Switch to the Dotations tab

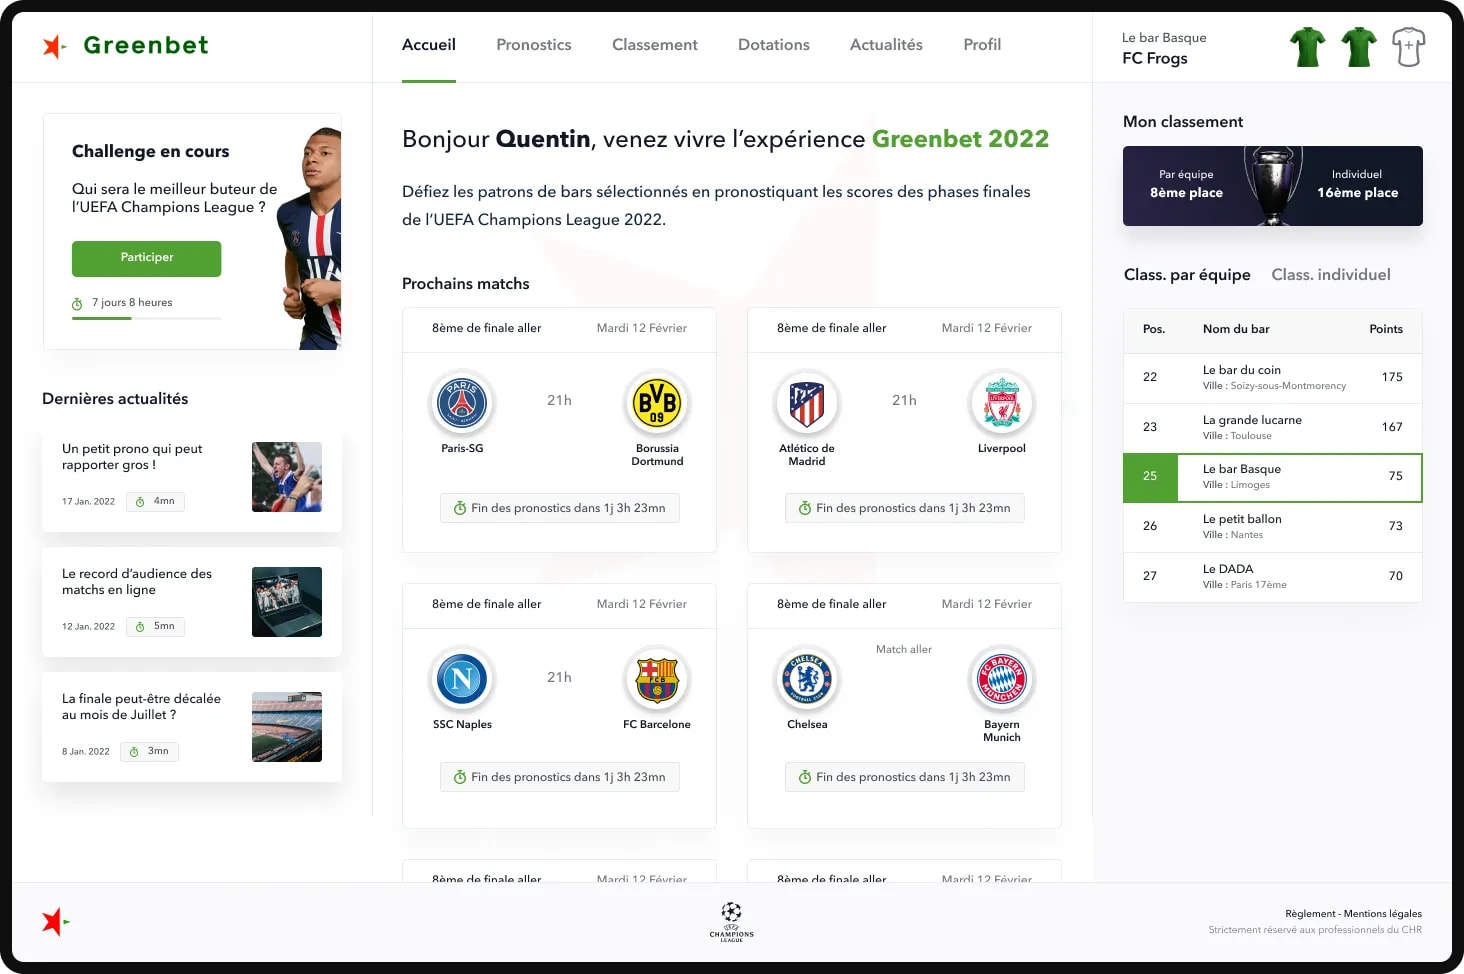(774, 45)
